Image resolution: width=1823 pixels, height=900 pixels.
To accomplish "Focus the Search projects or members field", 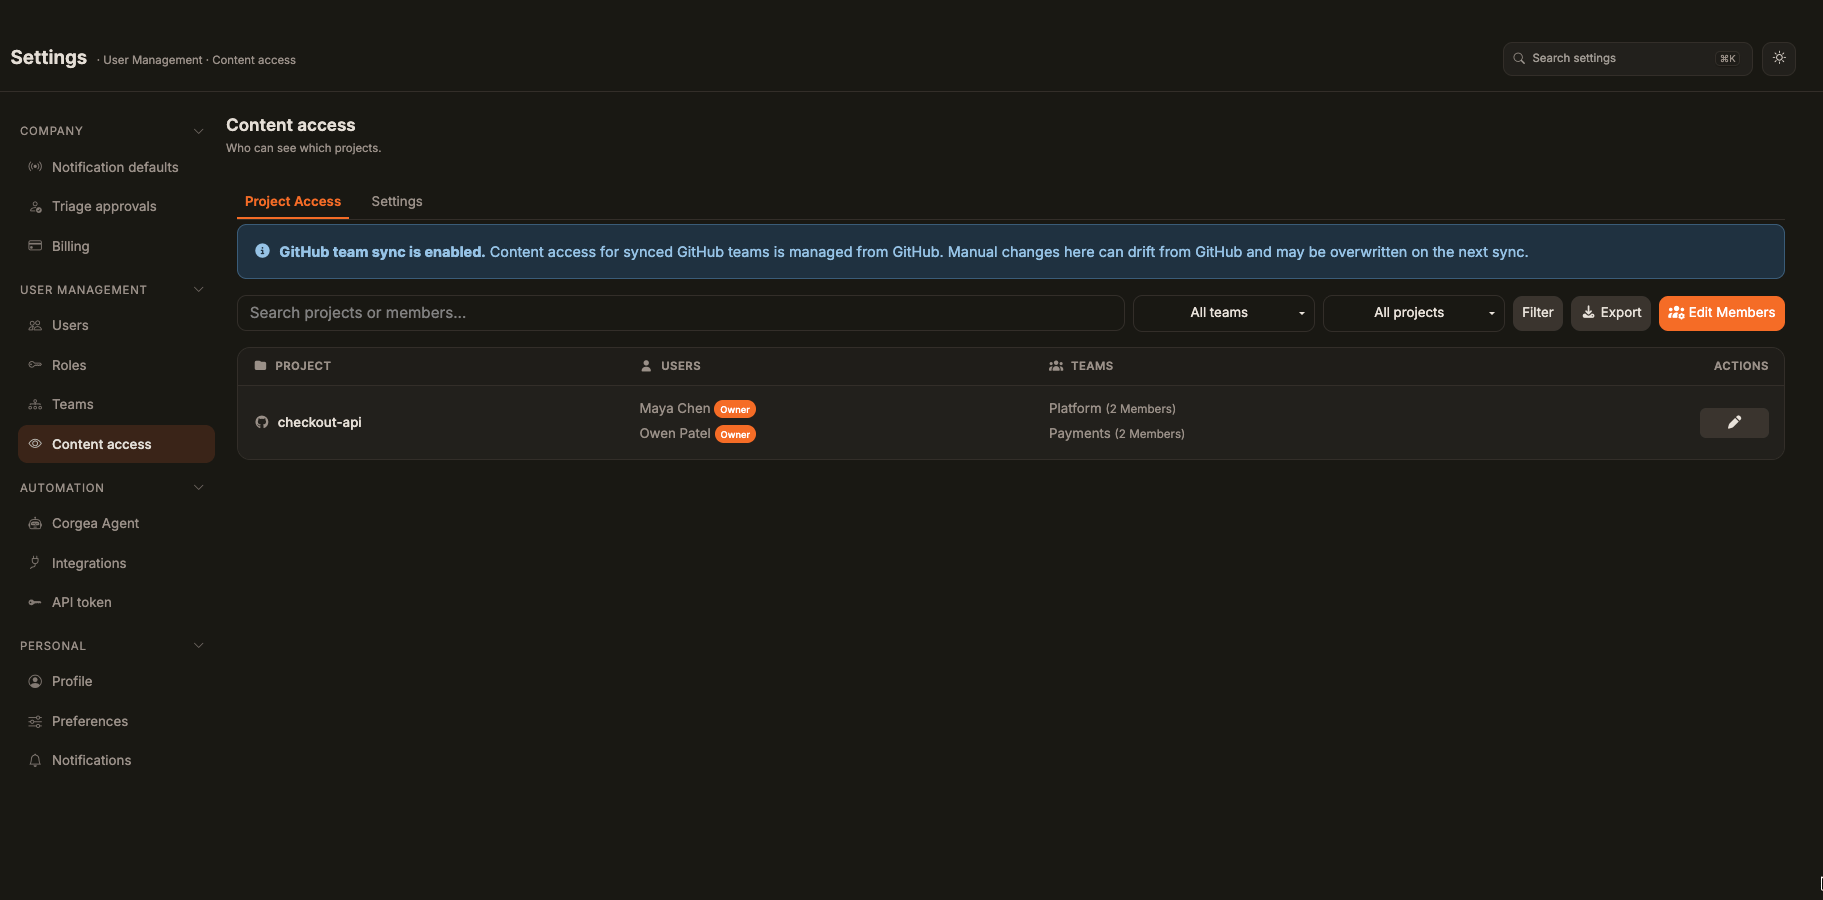I will pos(680,313).
